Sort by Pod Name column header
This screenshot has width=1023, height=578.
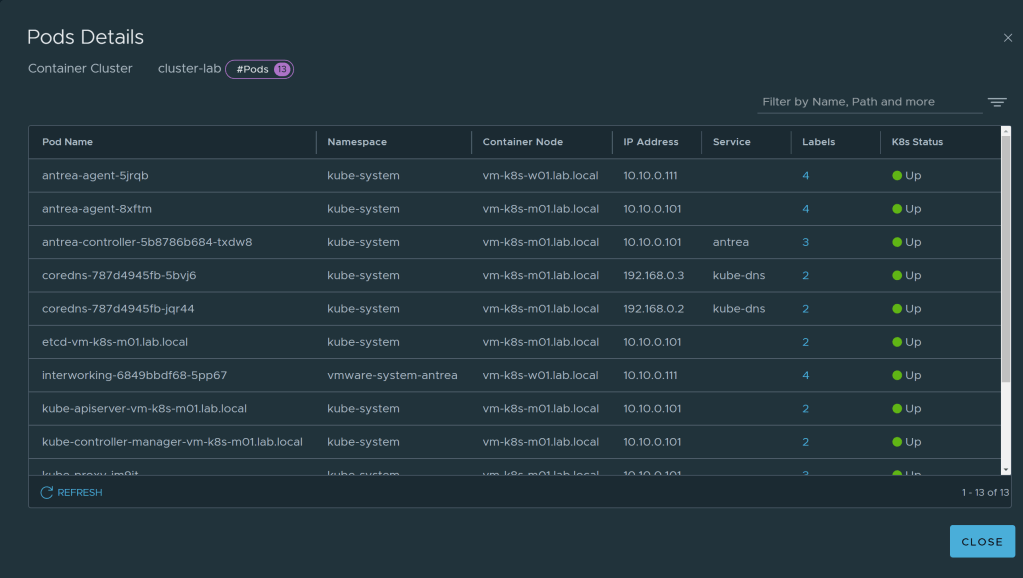68,142
